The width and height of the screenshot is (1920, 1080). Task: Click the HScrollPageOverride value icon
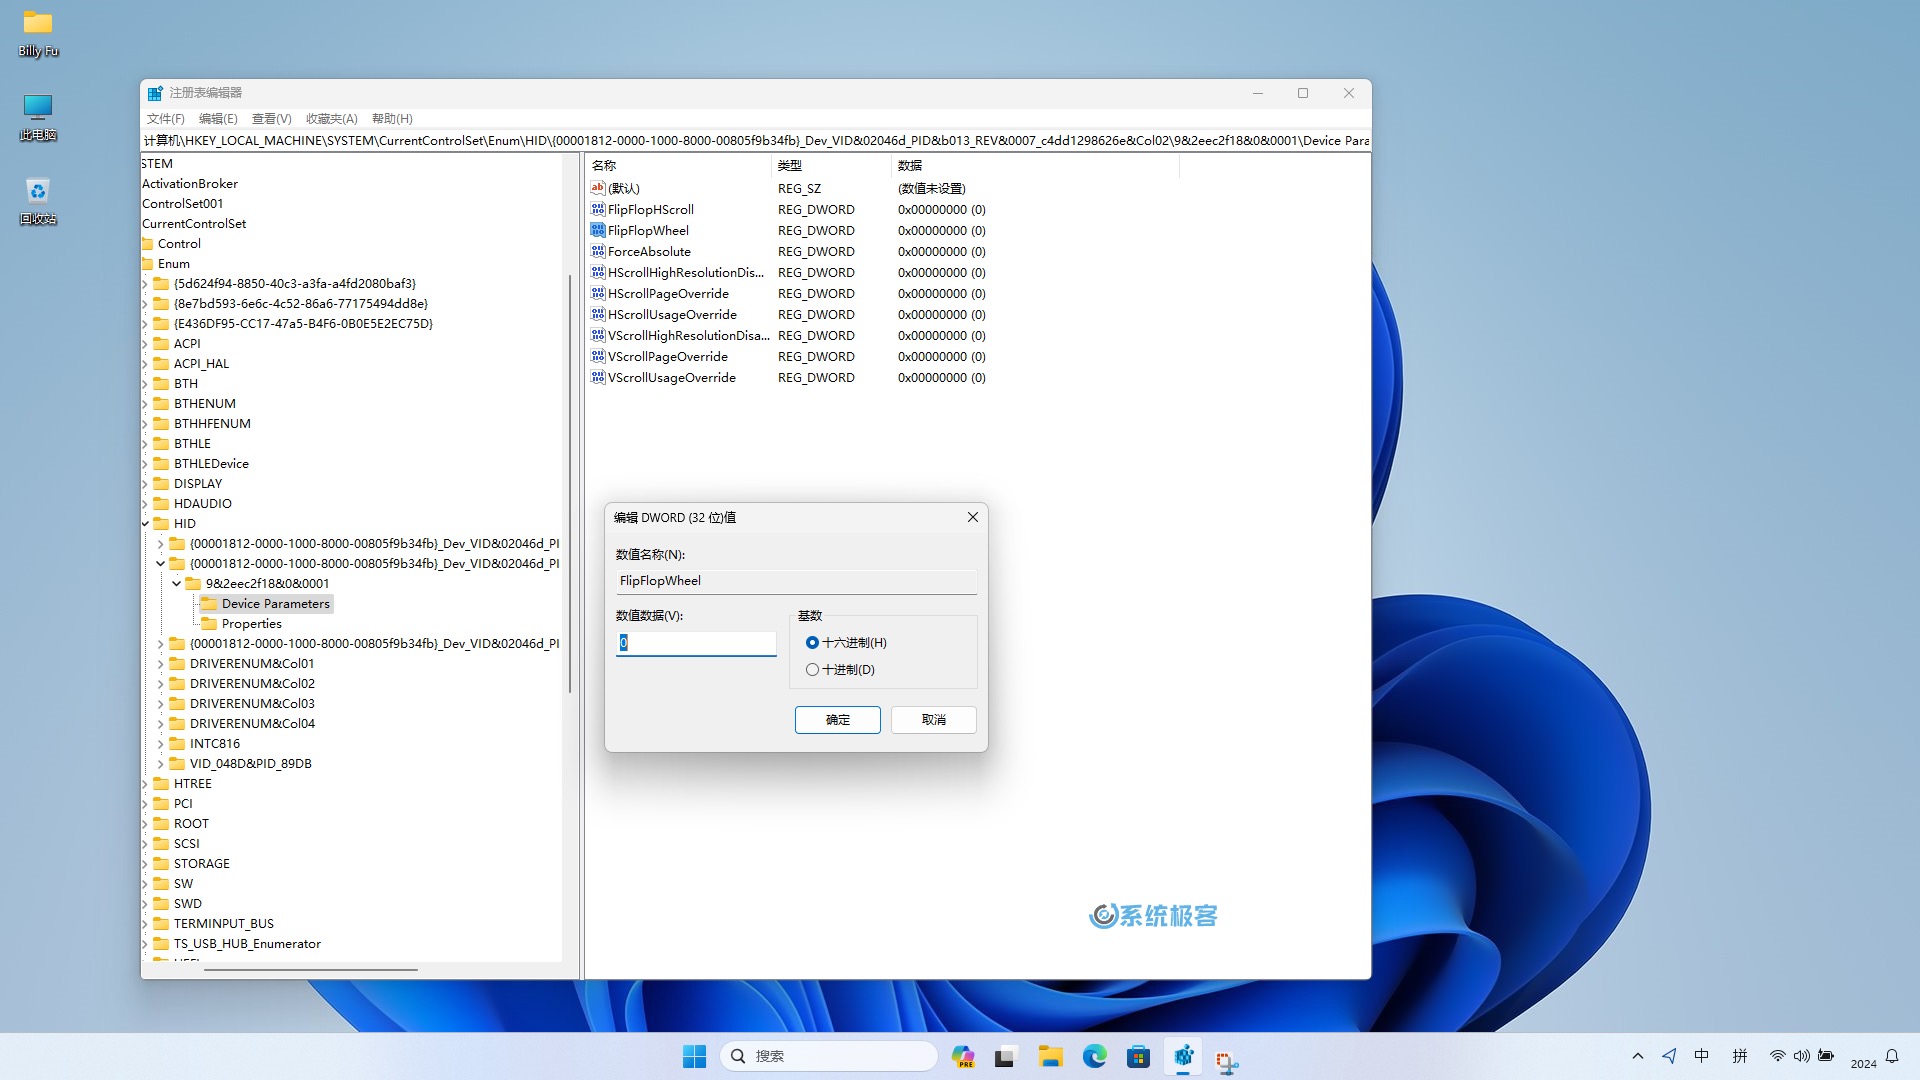point(598,294)
